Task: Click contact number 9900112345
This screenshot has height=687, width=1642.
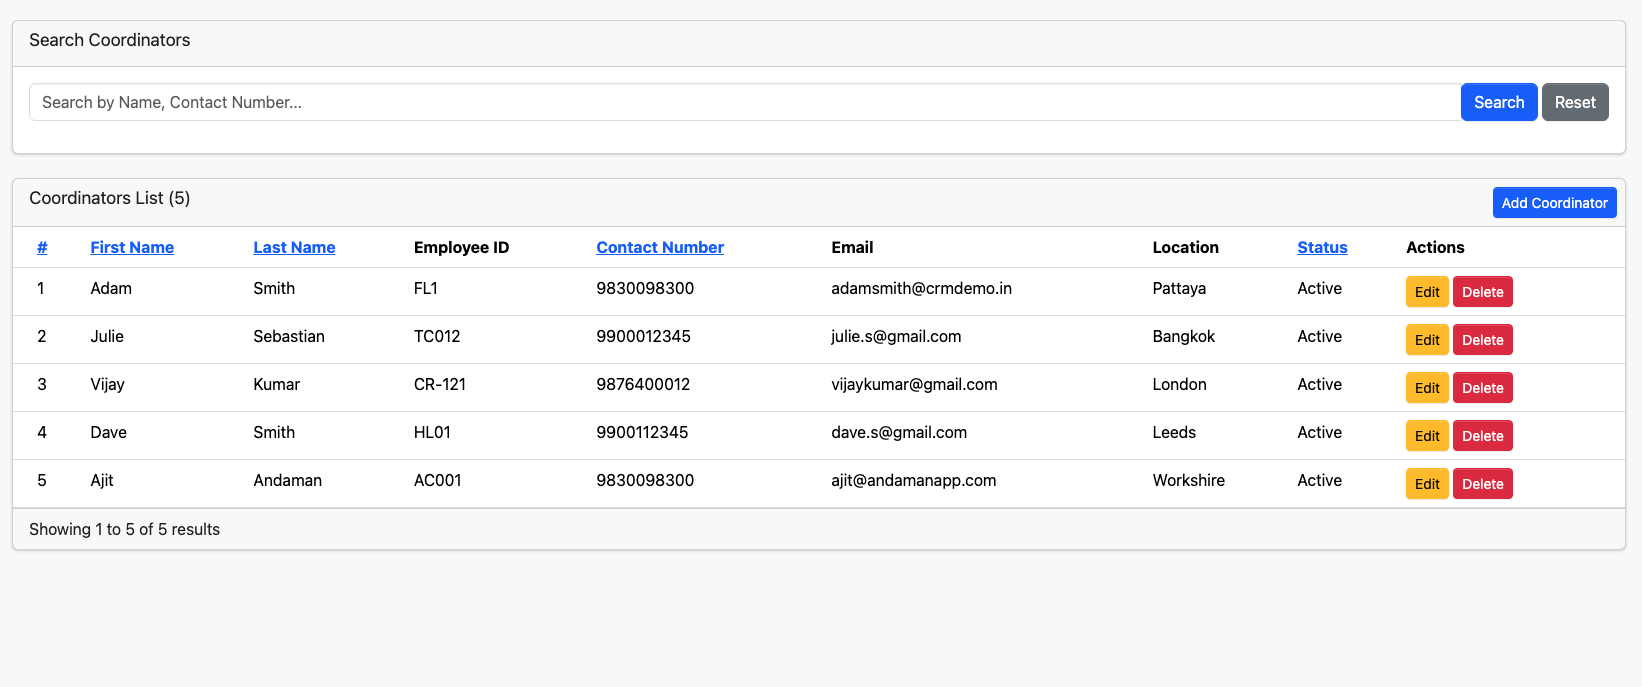Action: pos(642,432)
